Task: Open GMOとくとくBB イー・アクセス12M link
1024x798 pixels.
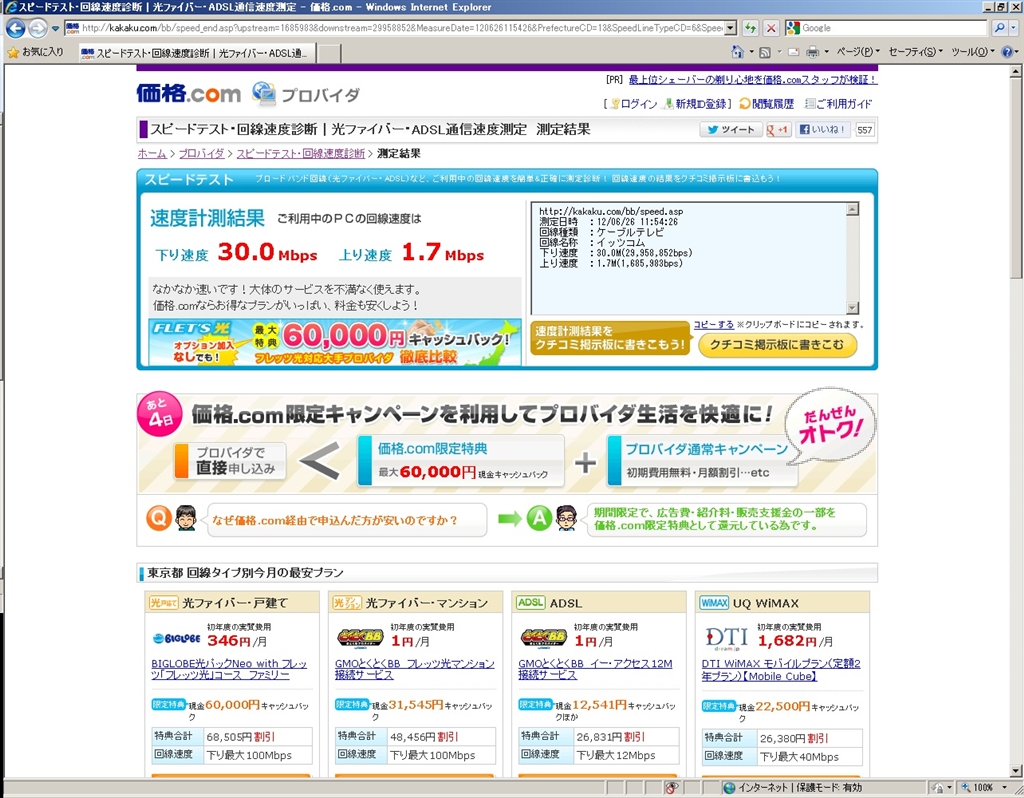Action: pyautogui.click(x=595, y=669)
